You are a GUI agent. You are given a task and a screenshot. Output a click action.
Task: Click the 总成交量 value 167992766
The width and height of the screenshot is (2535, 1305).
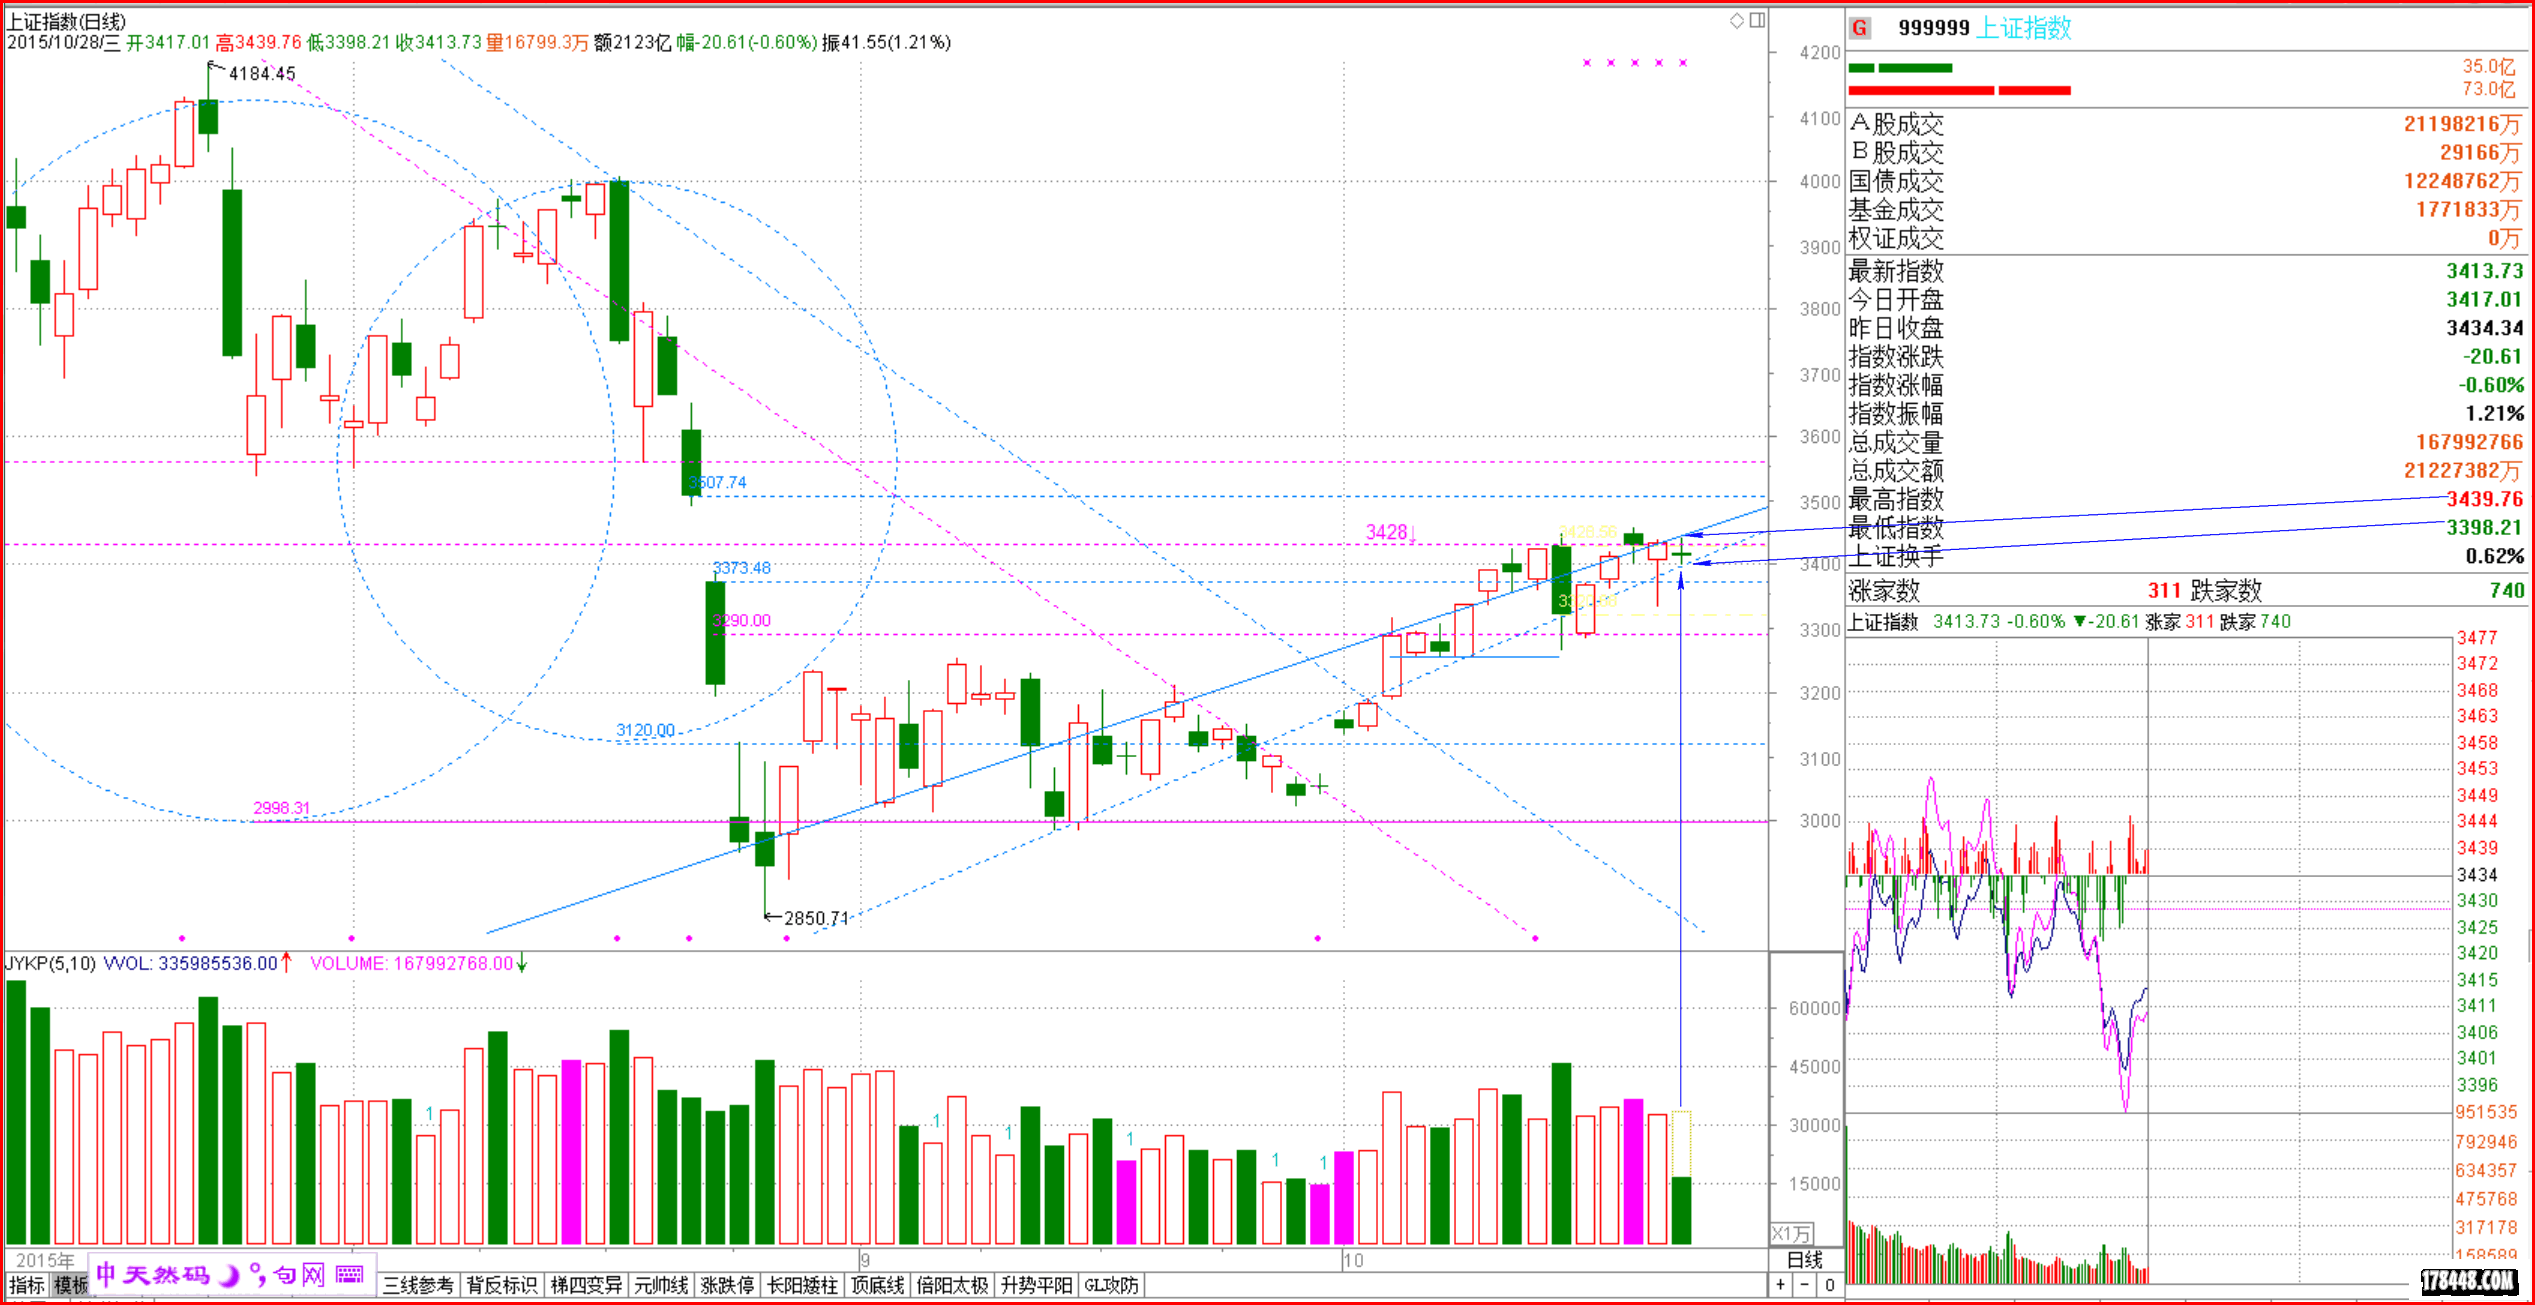(x=2470, y=442)
